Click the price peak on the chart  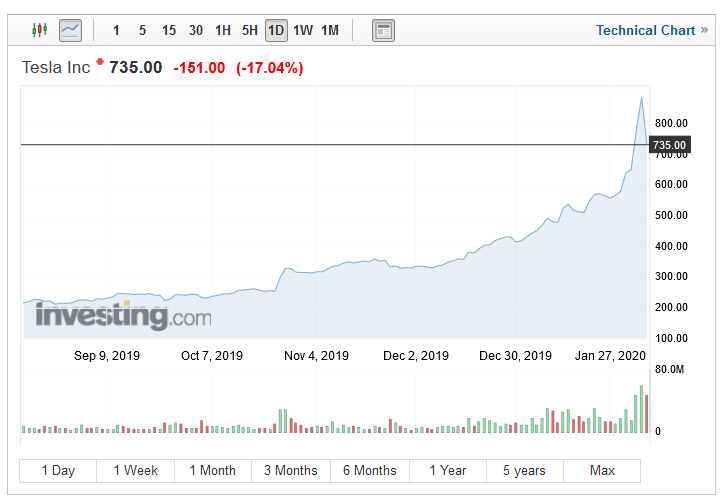[x=641, y=98]
